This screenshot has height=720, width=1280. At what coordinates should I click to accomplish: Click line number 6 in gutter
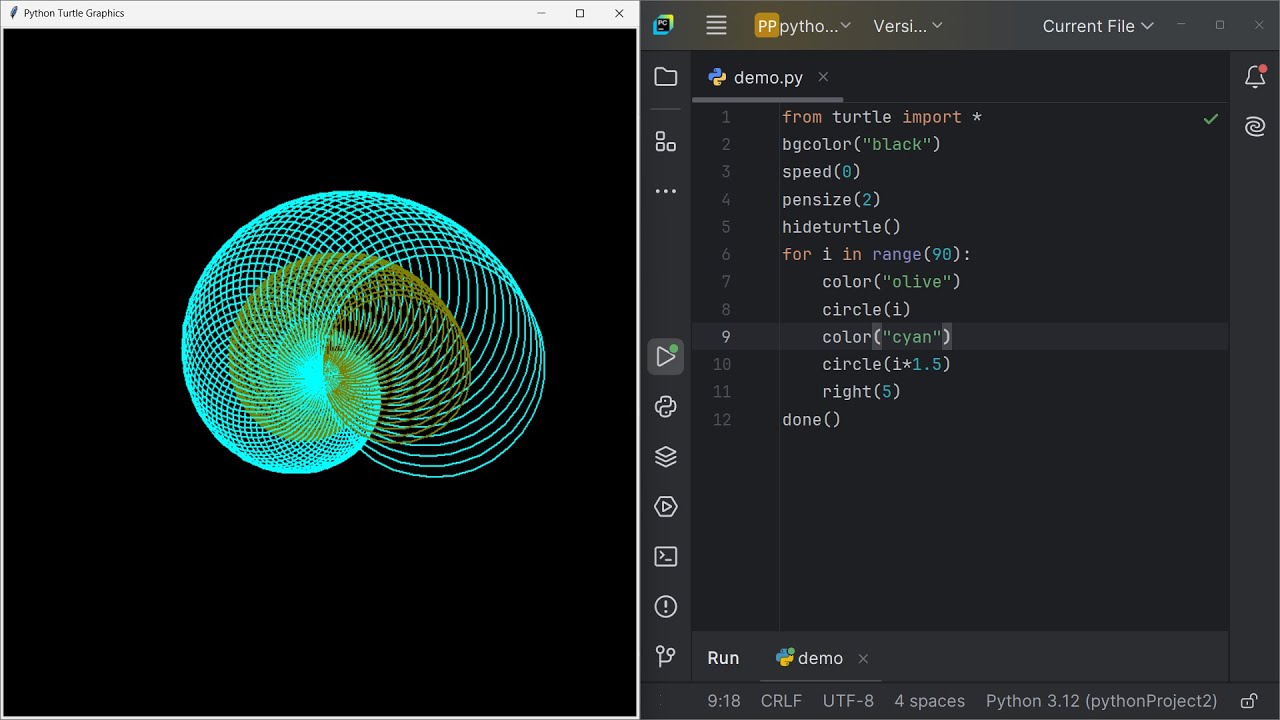click(x=726, y=255)
